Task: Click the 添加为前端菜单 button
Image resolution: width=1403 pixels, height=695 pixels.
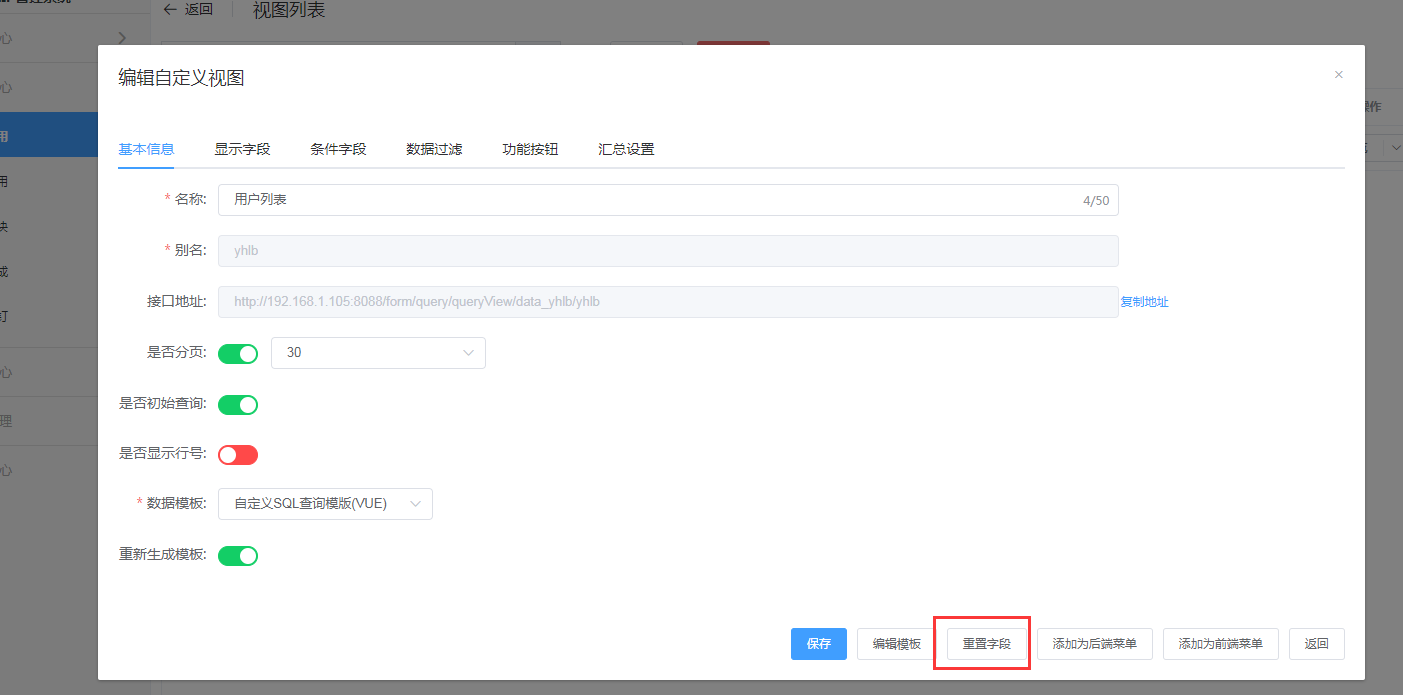Action: (x=1221, y=644)
